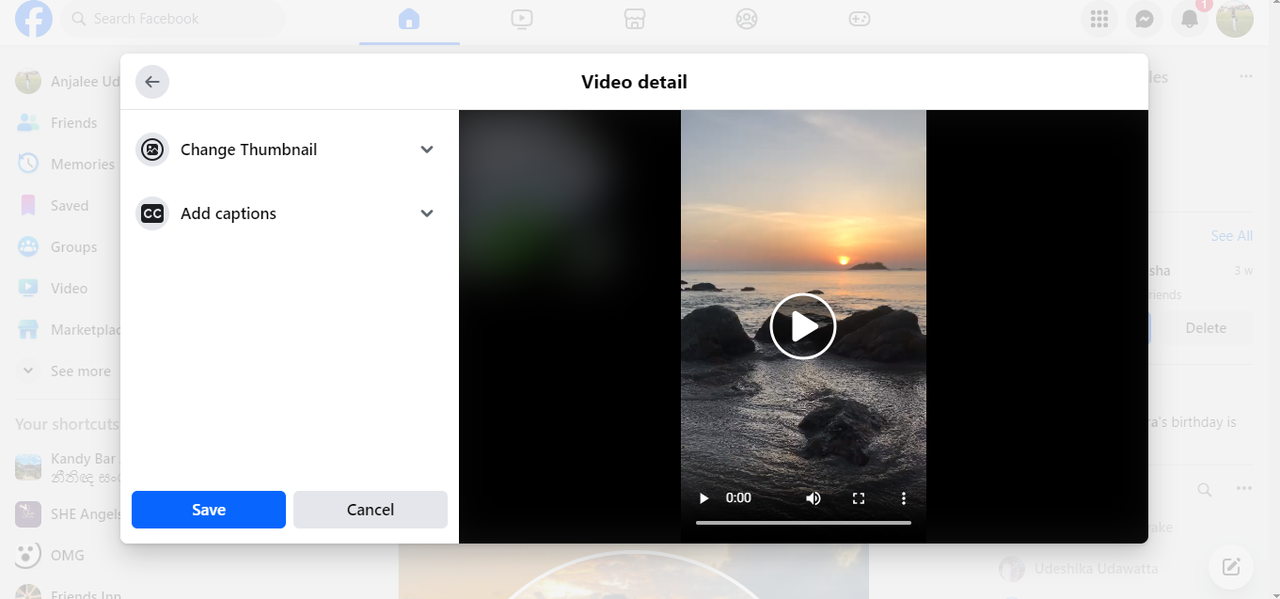Open the Gaming tab in the top navigation
Viewport: 1280px width, 599px height.
(859, 19)
